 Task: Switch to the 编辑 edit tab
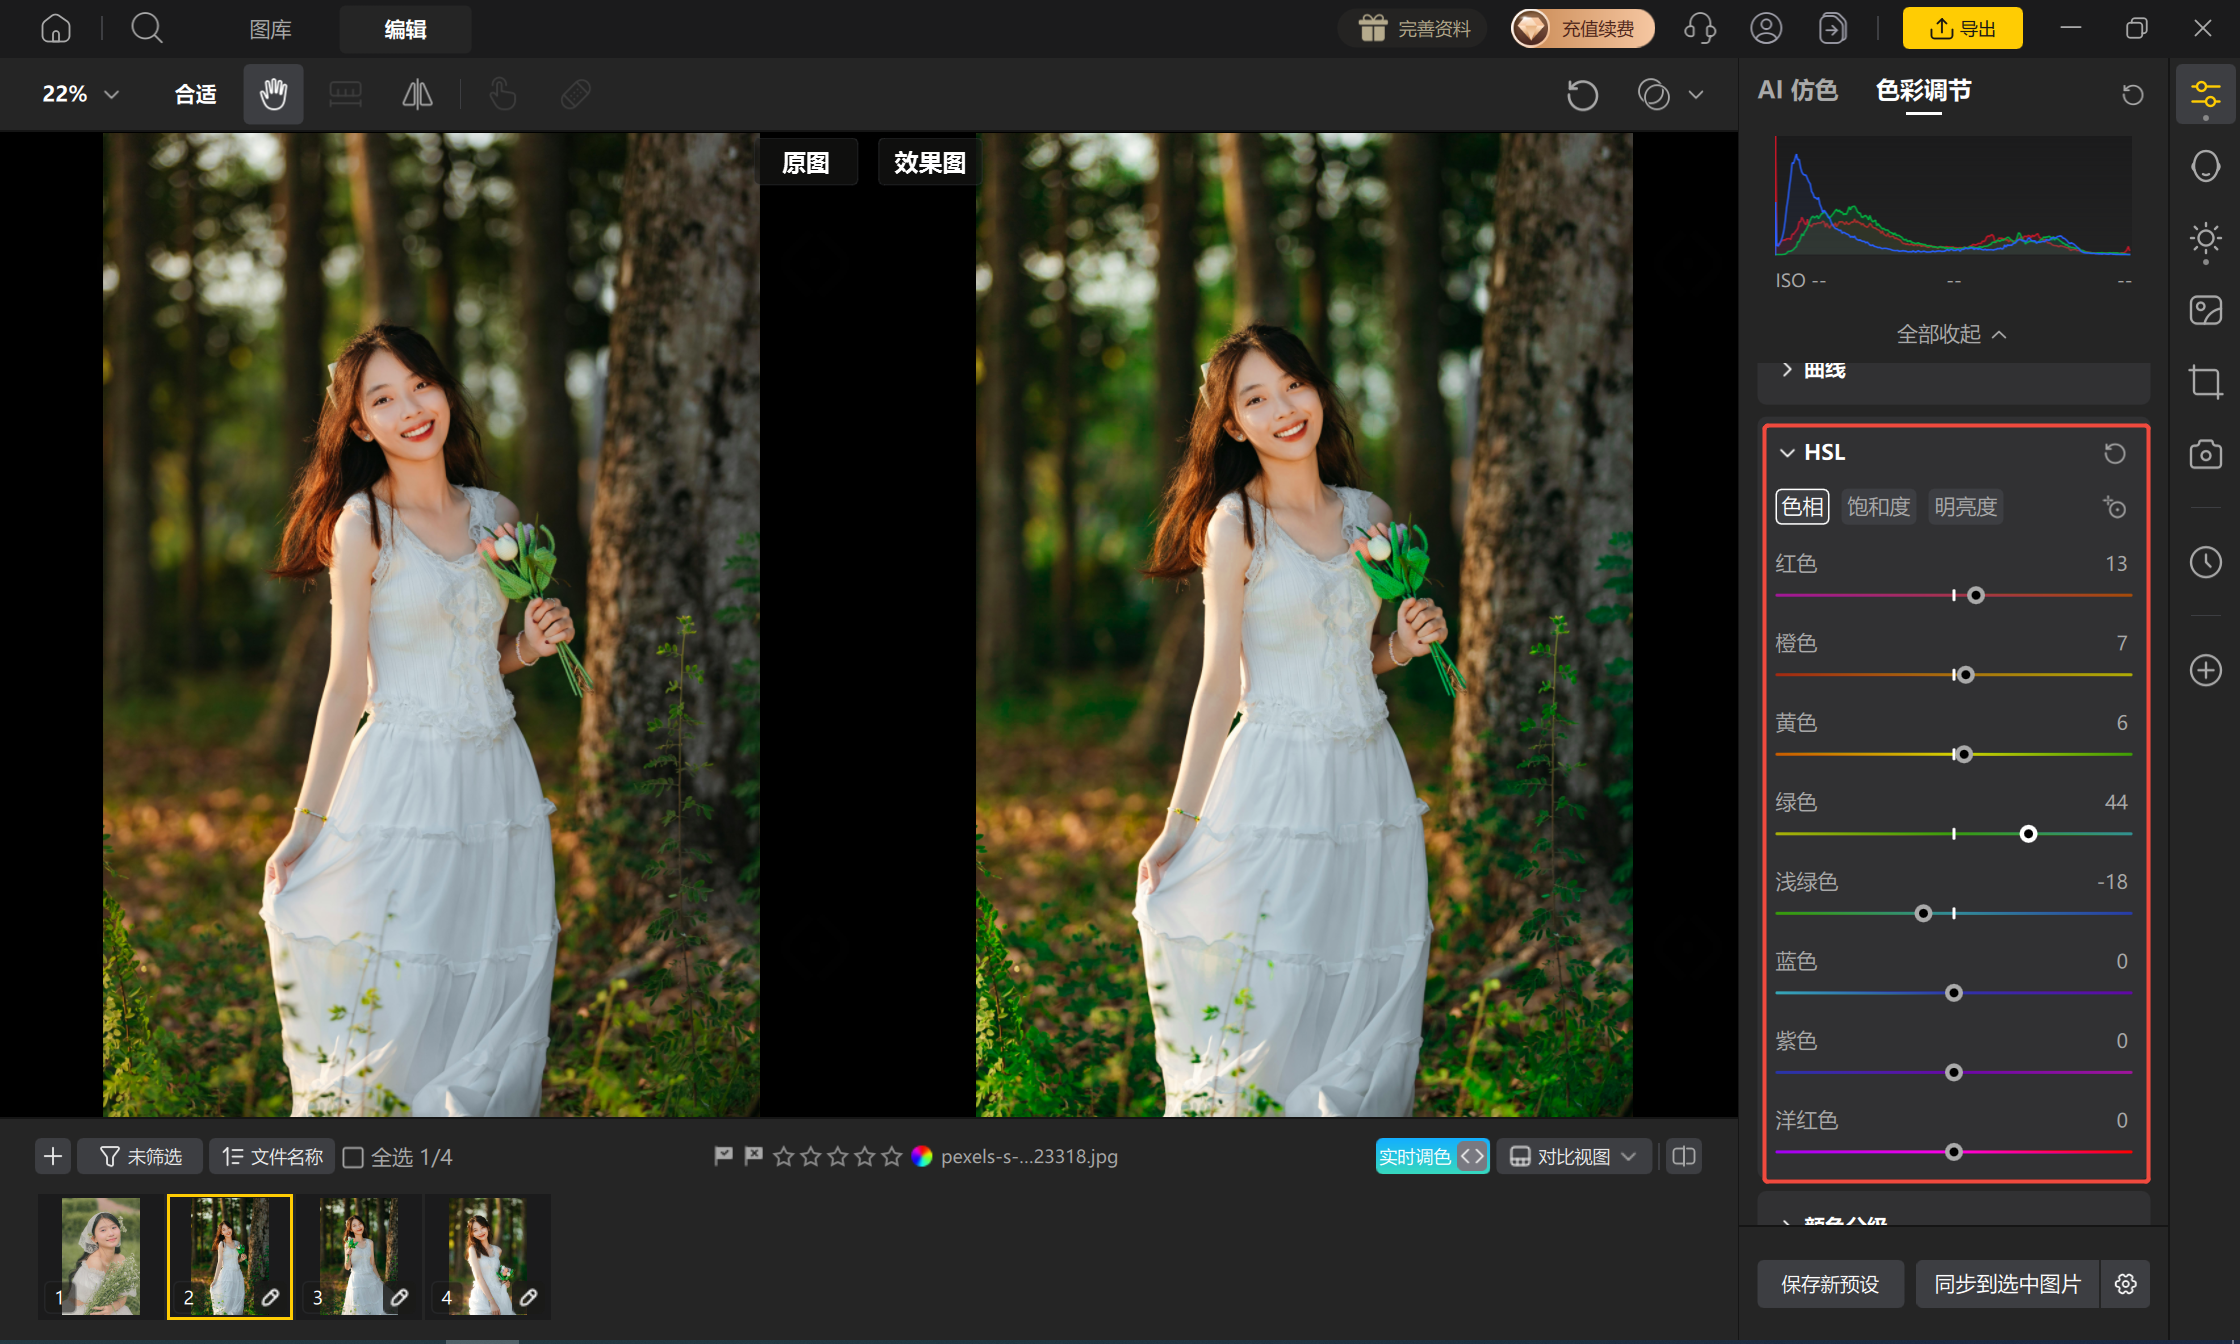(x=405, y=29)
